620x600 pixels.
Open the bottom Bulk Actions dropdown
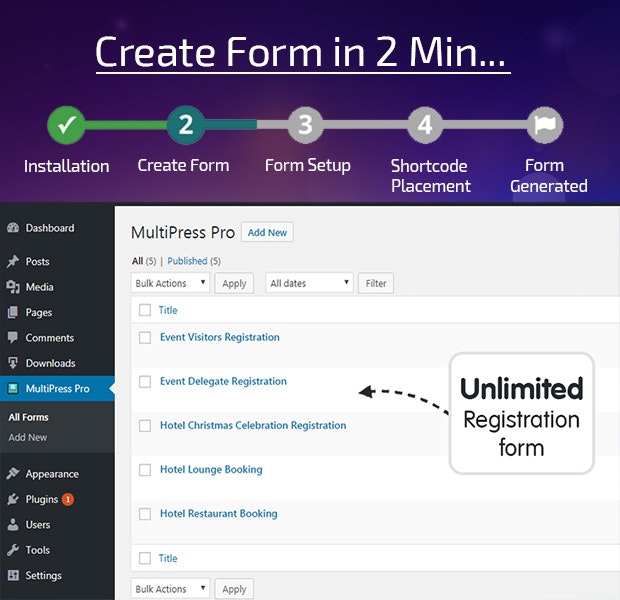[x=170, y=589]
